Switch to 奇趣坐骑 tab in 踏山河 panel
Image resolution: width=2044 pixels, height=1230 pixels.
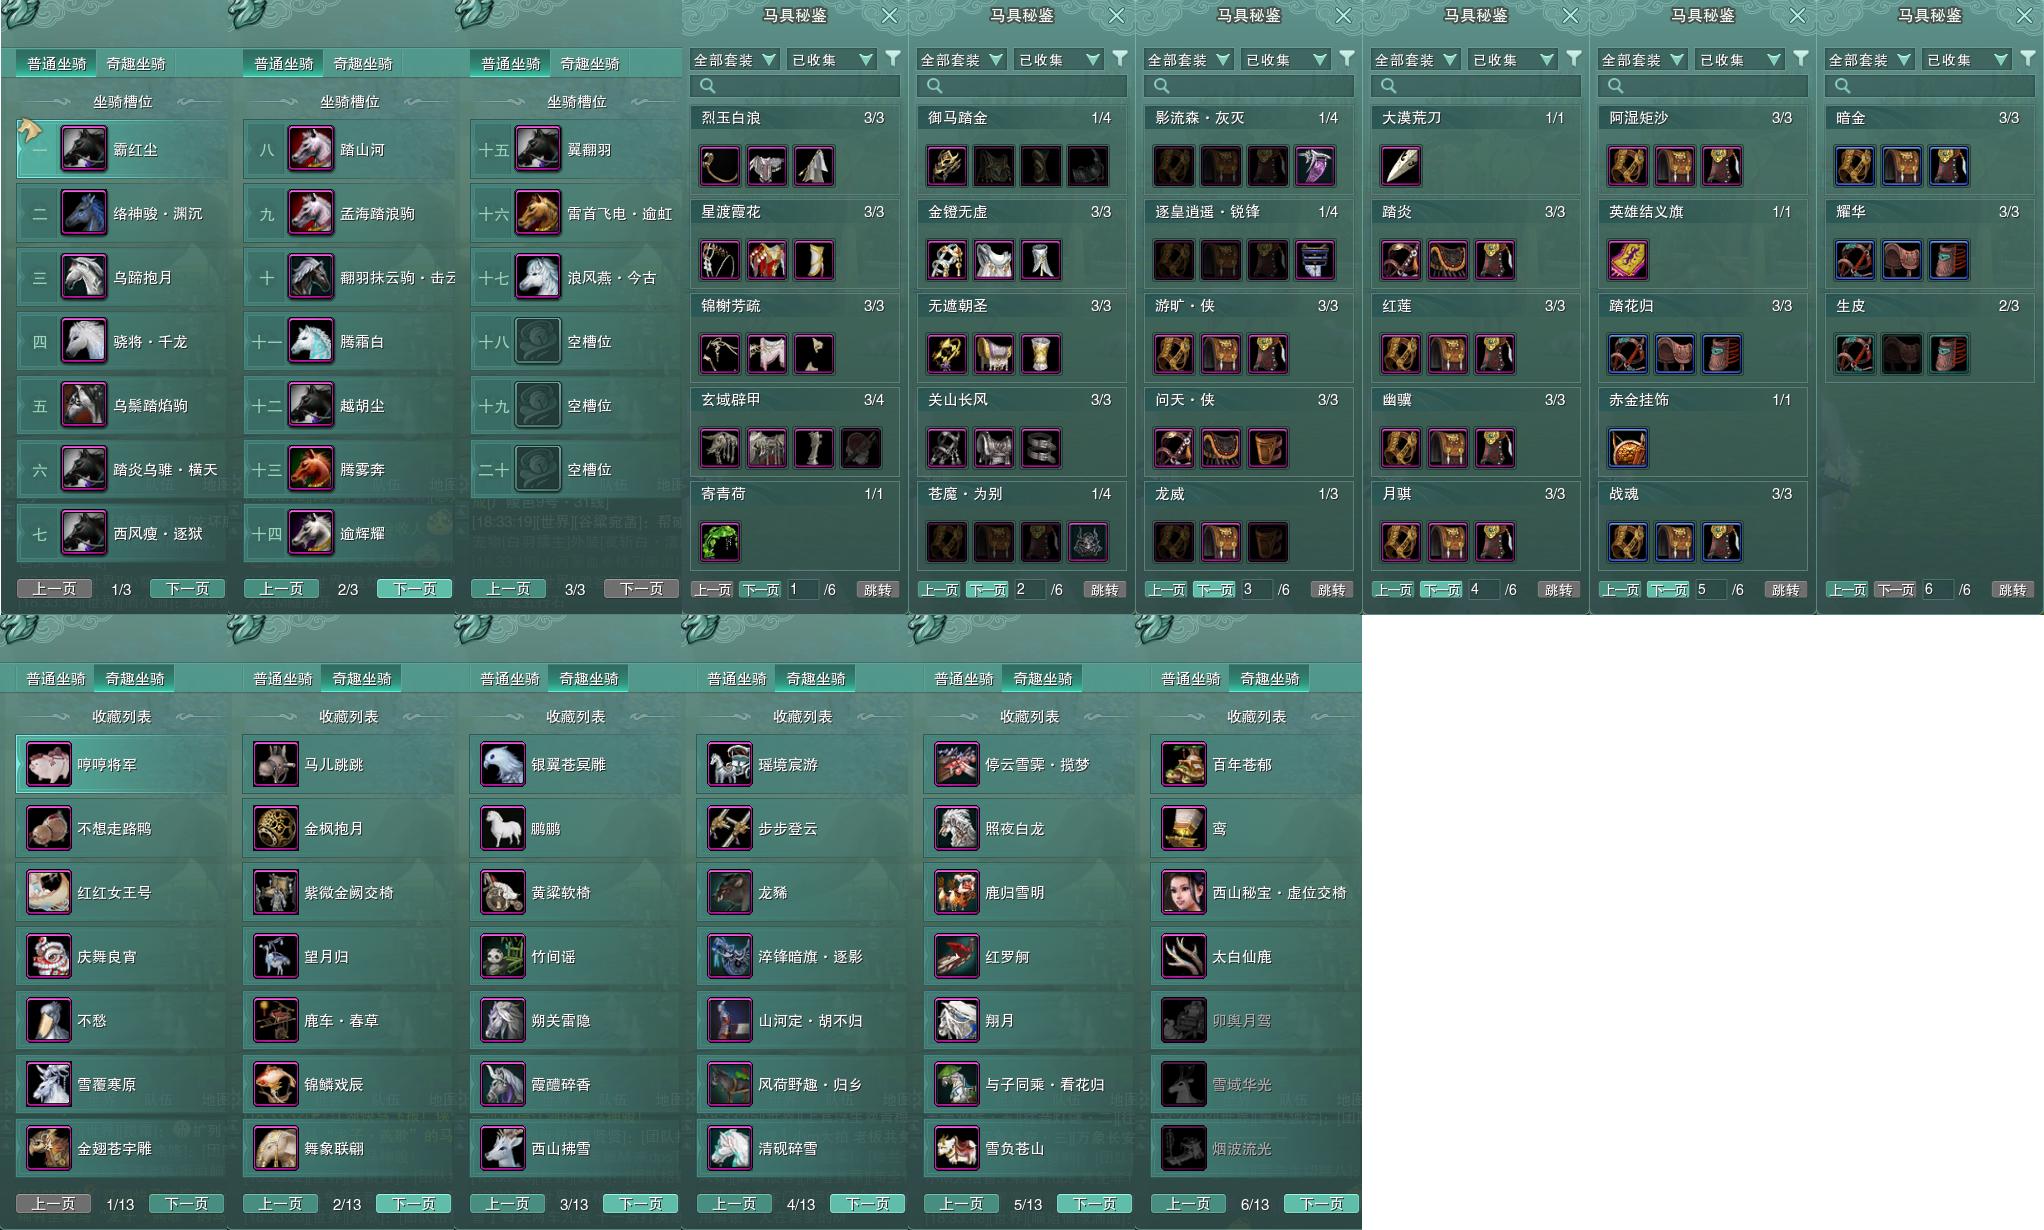pyautogui.click(x=363, y=63)
